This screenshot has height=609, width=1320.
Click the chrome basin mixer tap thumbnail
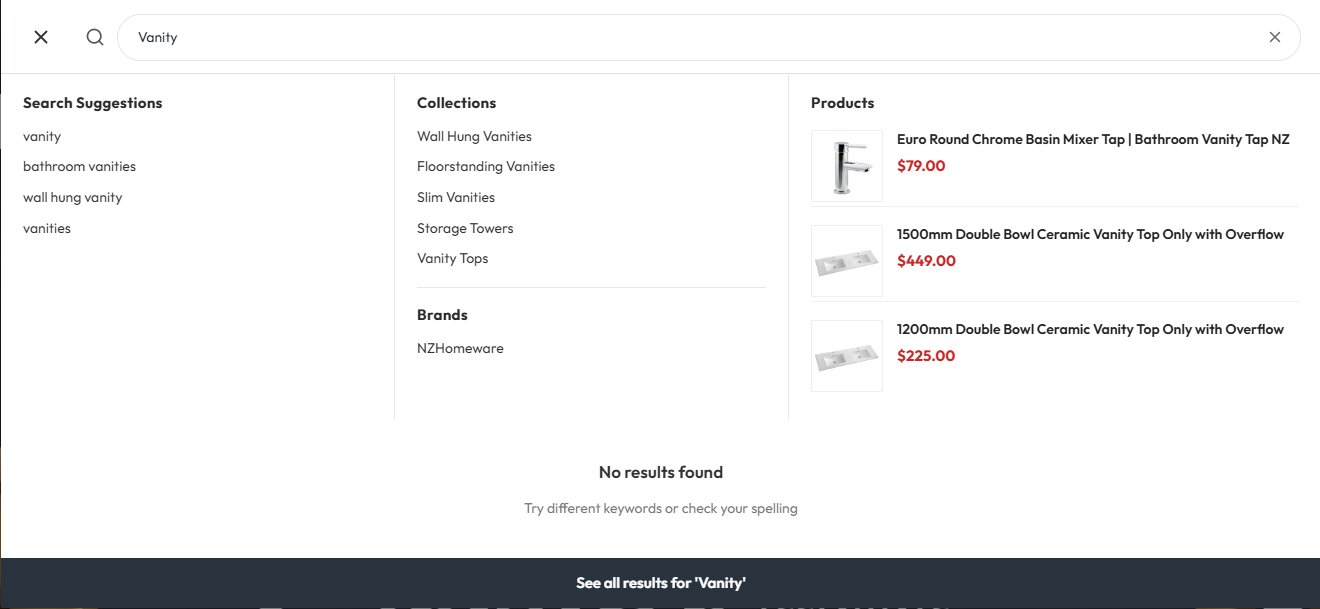pos(847,166)
